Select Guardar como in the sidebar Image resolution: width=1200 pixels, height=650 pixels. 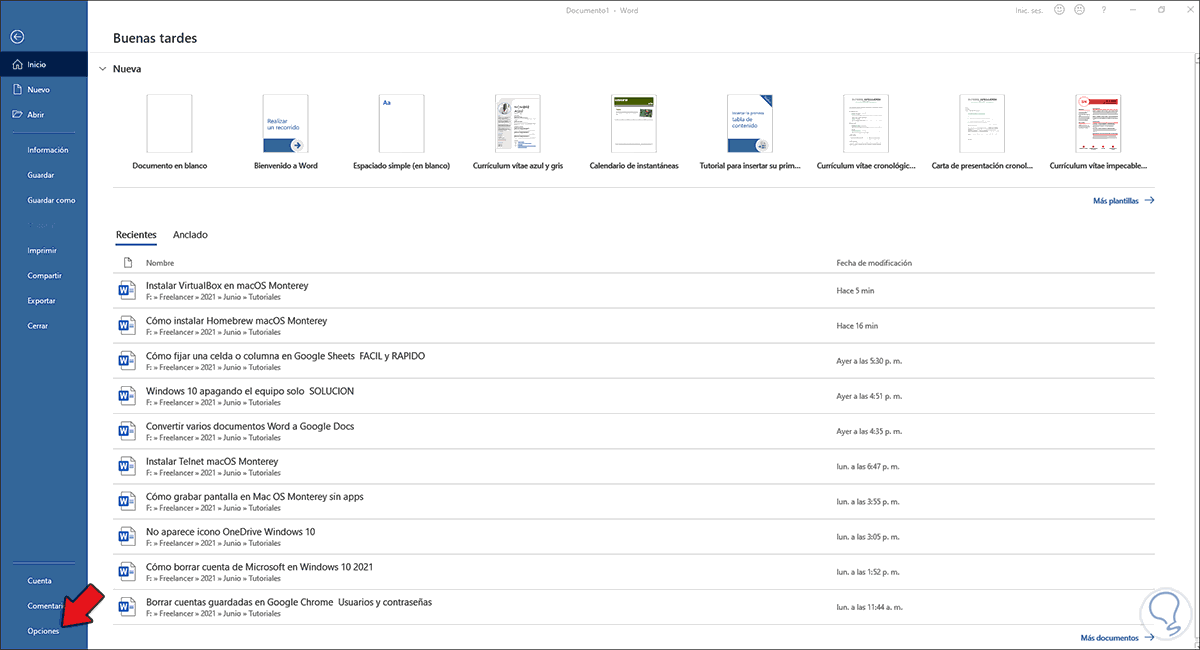(51, 200)
